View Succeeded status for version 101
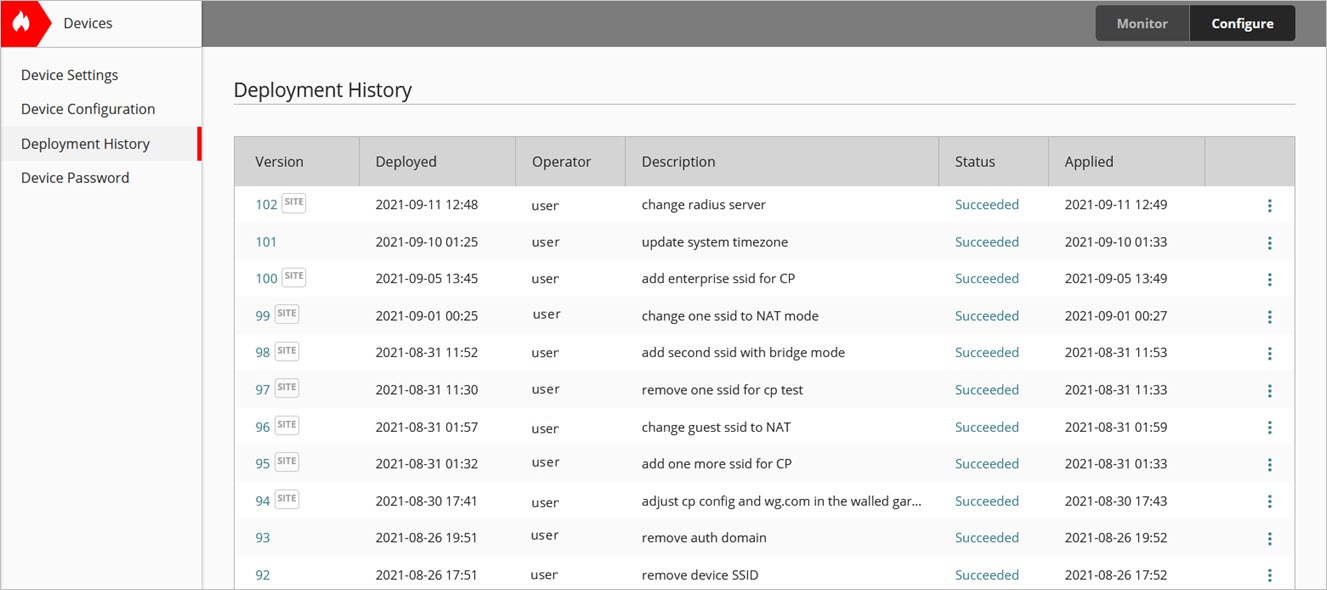This screenshot has height=590, width=1327. (987, 241)
